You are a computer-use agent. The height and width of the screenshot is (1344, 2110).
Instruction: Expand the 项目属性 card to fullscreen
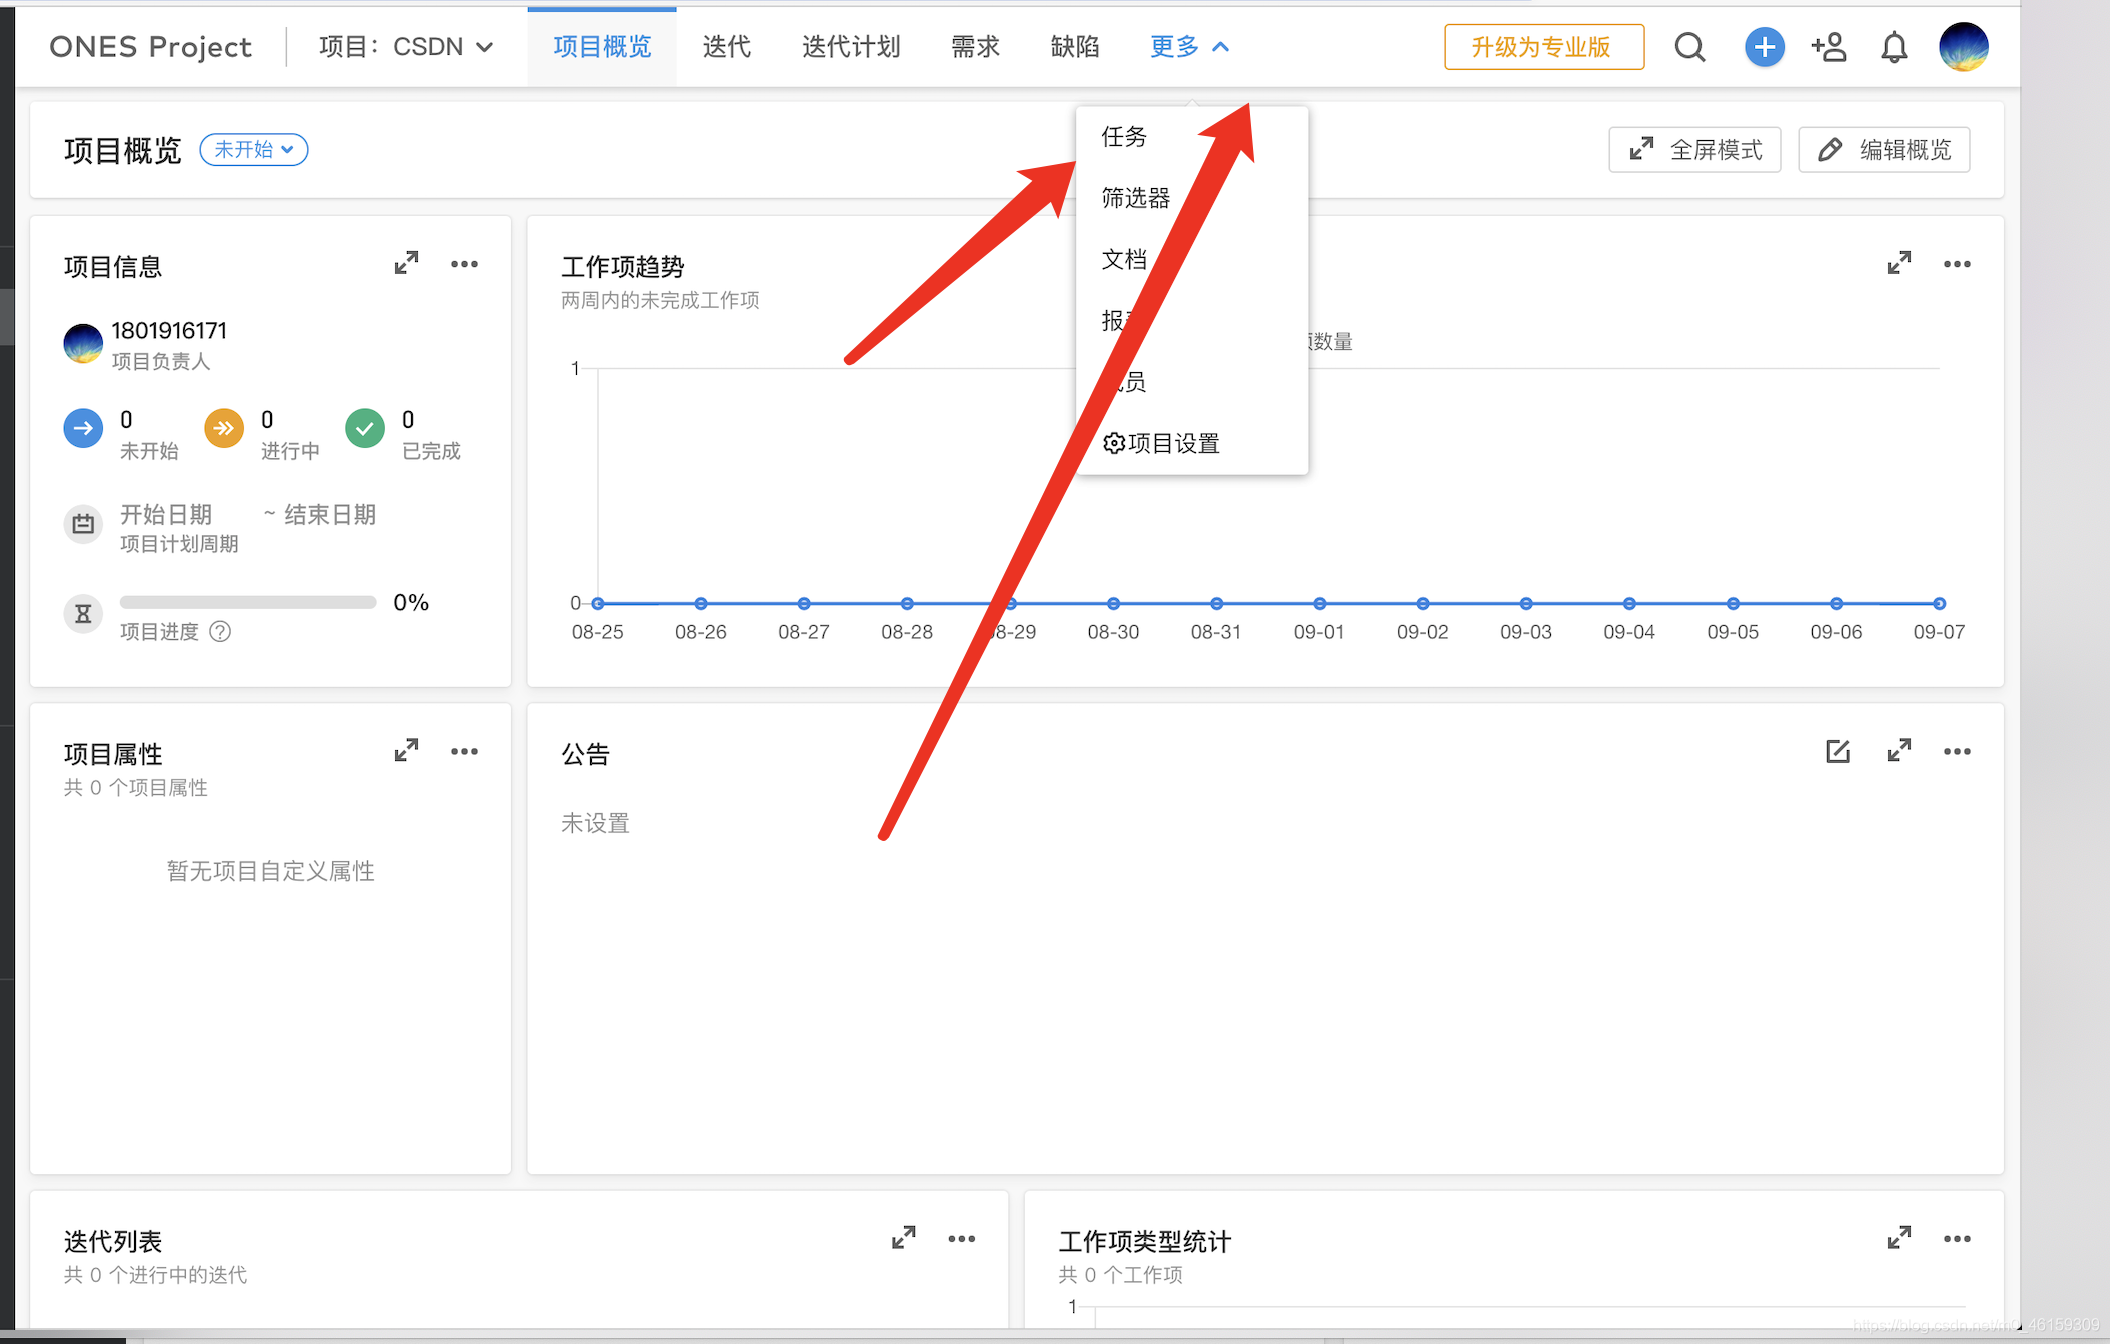[x=406, y=750]
